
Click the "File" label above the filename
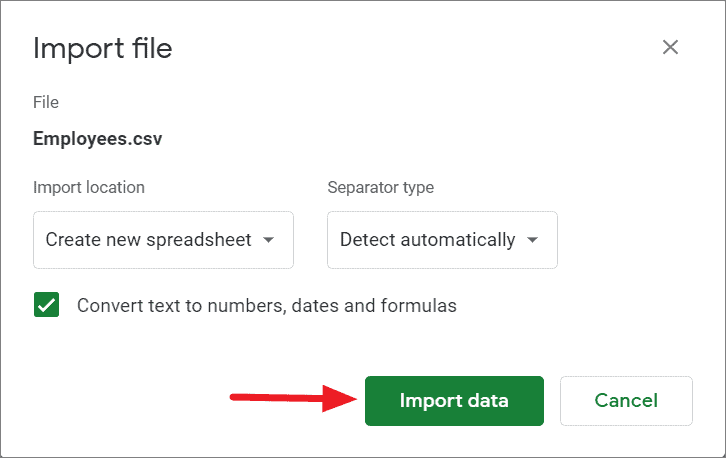pyautogui.click(x=46, y=103)
